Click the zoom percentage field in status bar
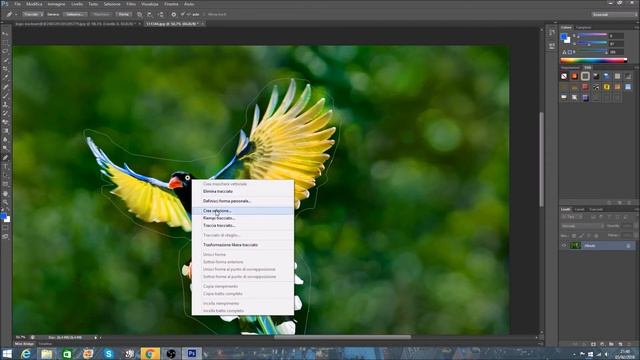The height and width of the screenshot is (360, 640). pos(20,338)
